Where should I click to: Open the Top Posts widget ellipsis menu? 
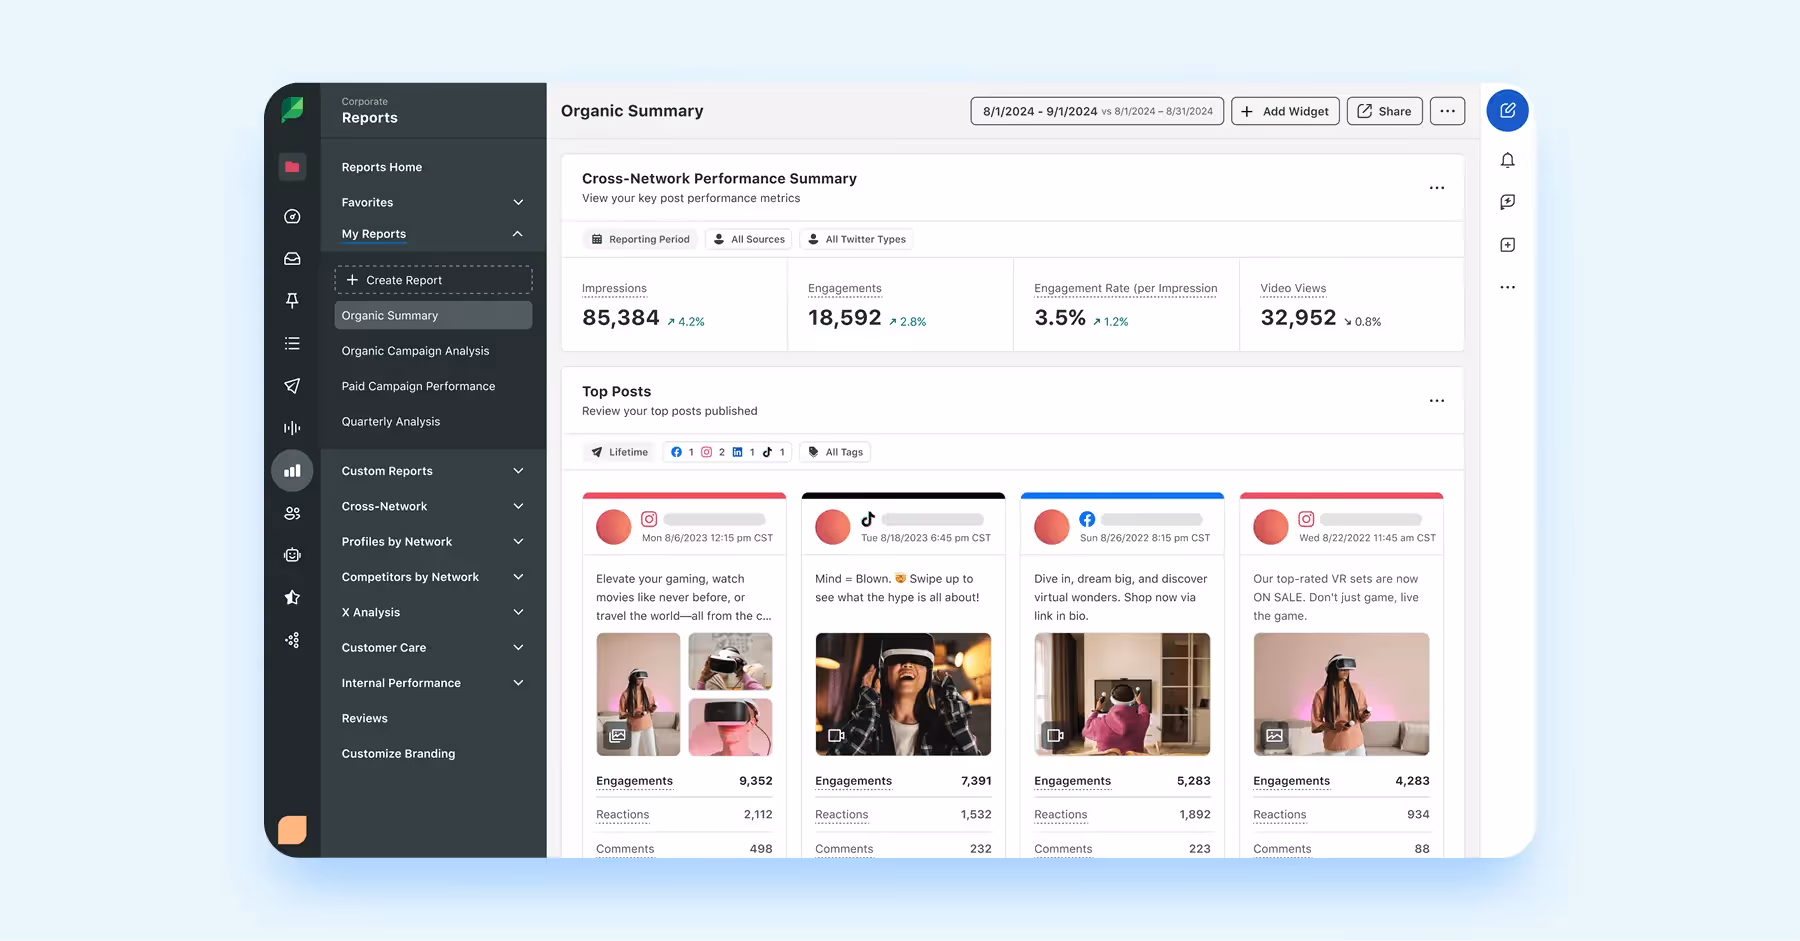[x=1437, y=400]
